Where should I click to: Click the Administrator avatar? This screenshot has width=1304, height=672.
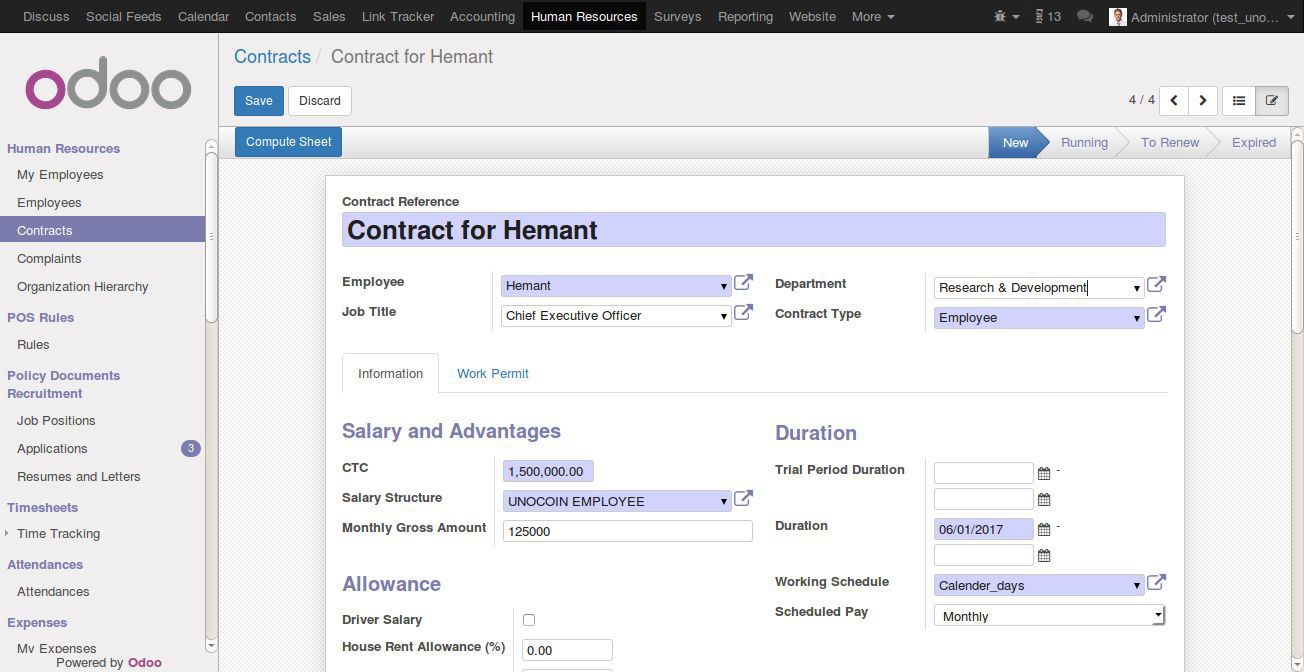[x=1118, y=16]
